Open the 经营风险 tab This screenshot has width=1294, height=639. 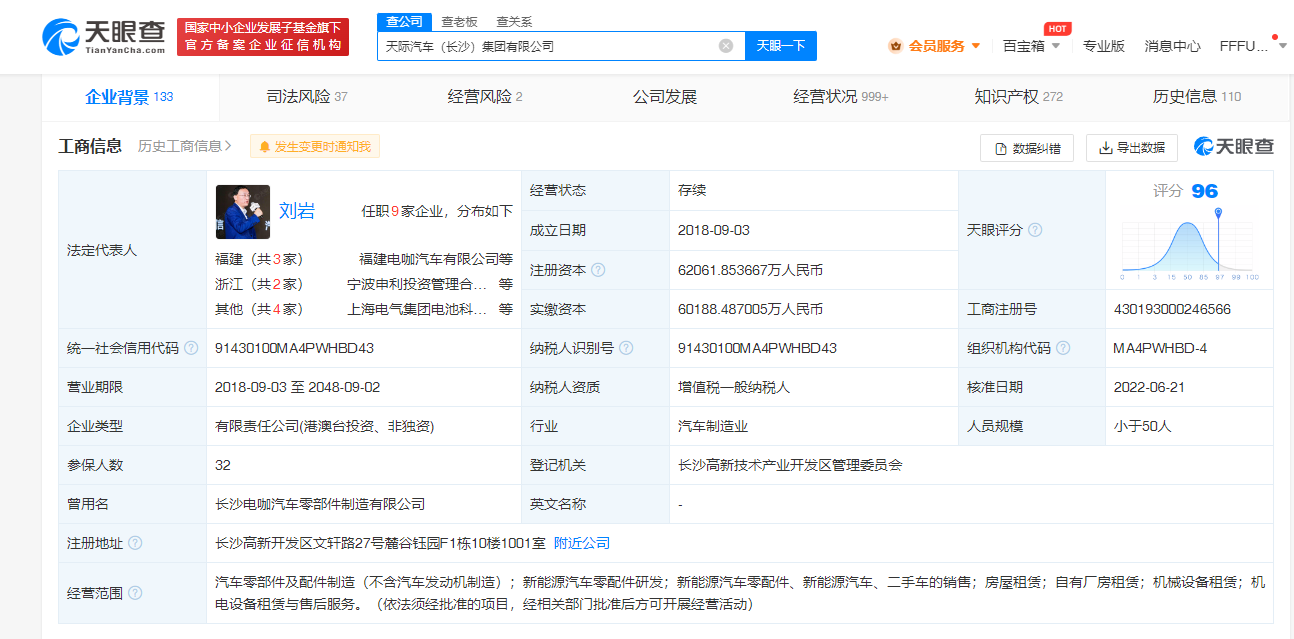(x=485, y=97)
